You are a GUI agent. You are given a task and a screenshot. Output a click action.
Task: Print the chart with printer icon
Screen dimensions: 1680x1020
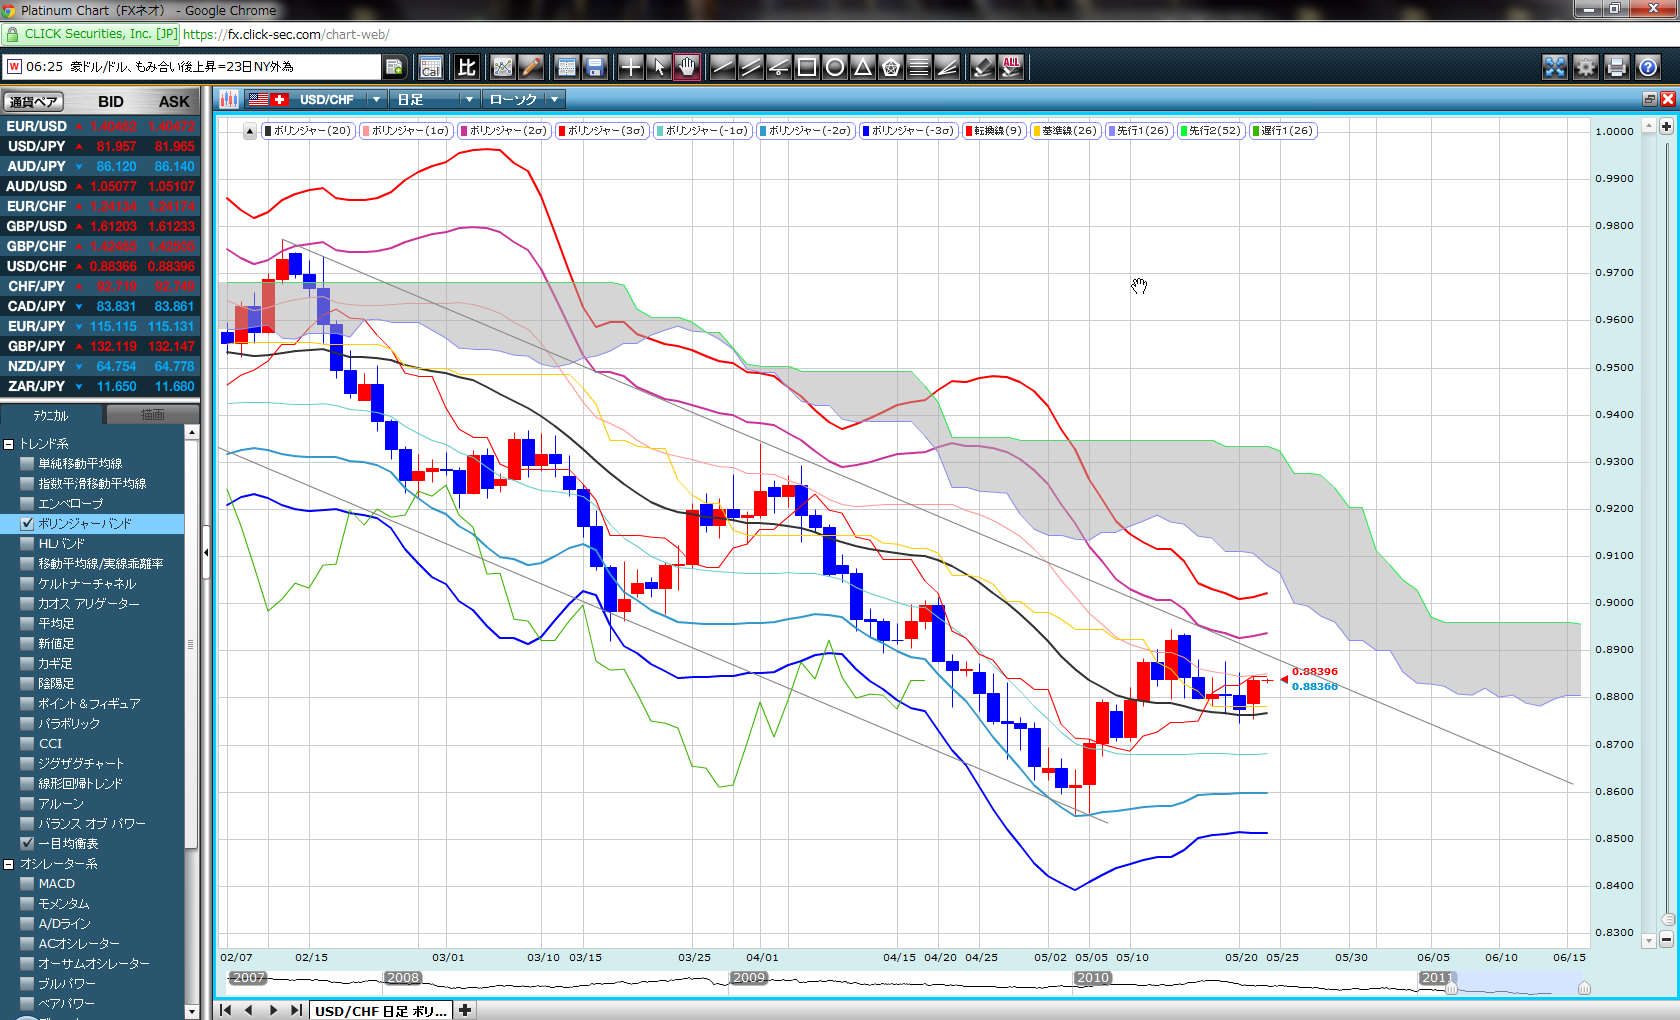click(x=1616, y=67)
